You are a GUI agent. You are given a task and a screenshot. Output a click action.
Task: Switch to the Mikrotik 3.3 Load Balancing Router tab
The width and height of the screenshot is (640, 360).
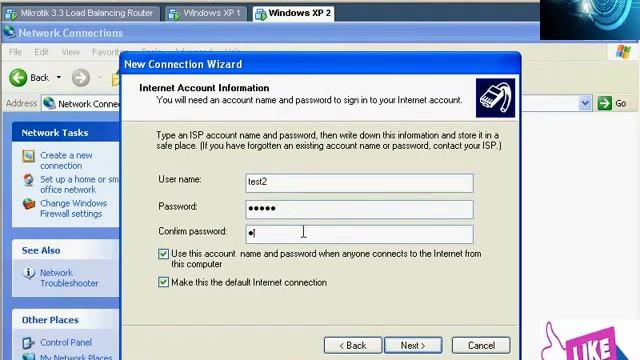(x=80, y=13)
